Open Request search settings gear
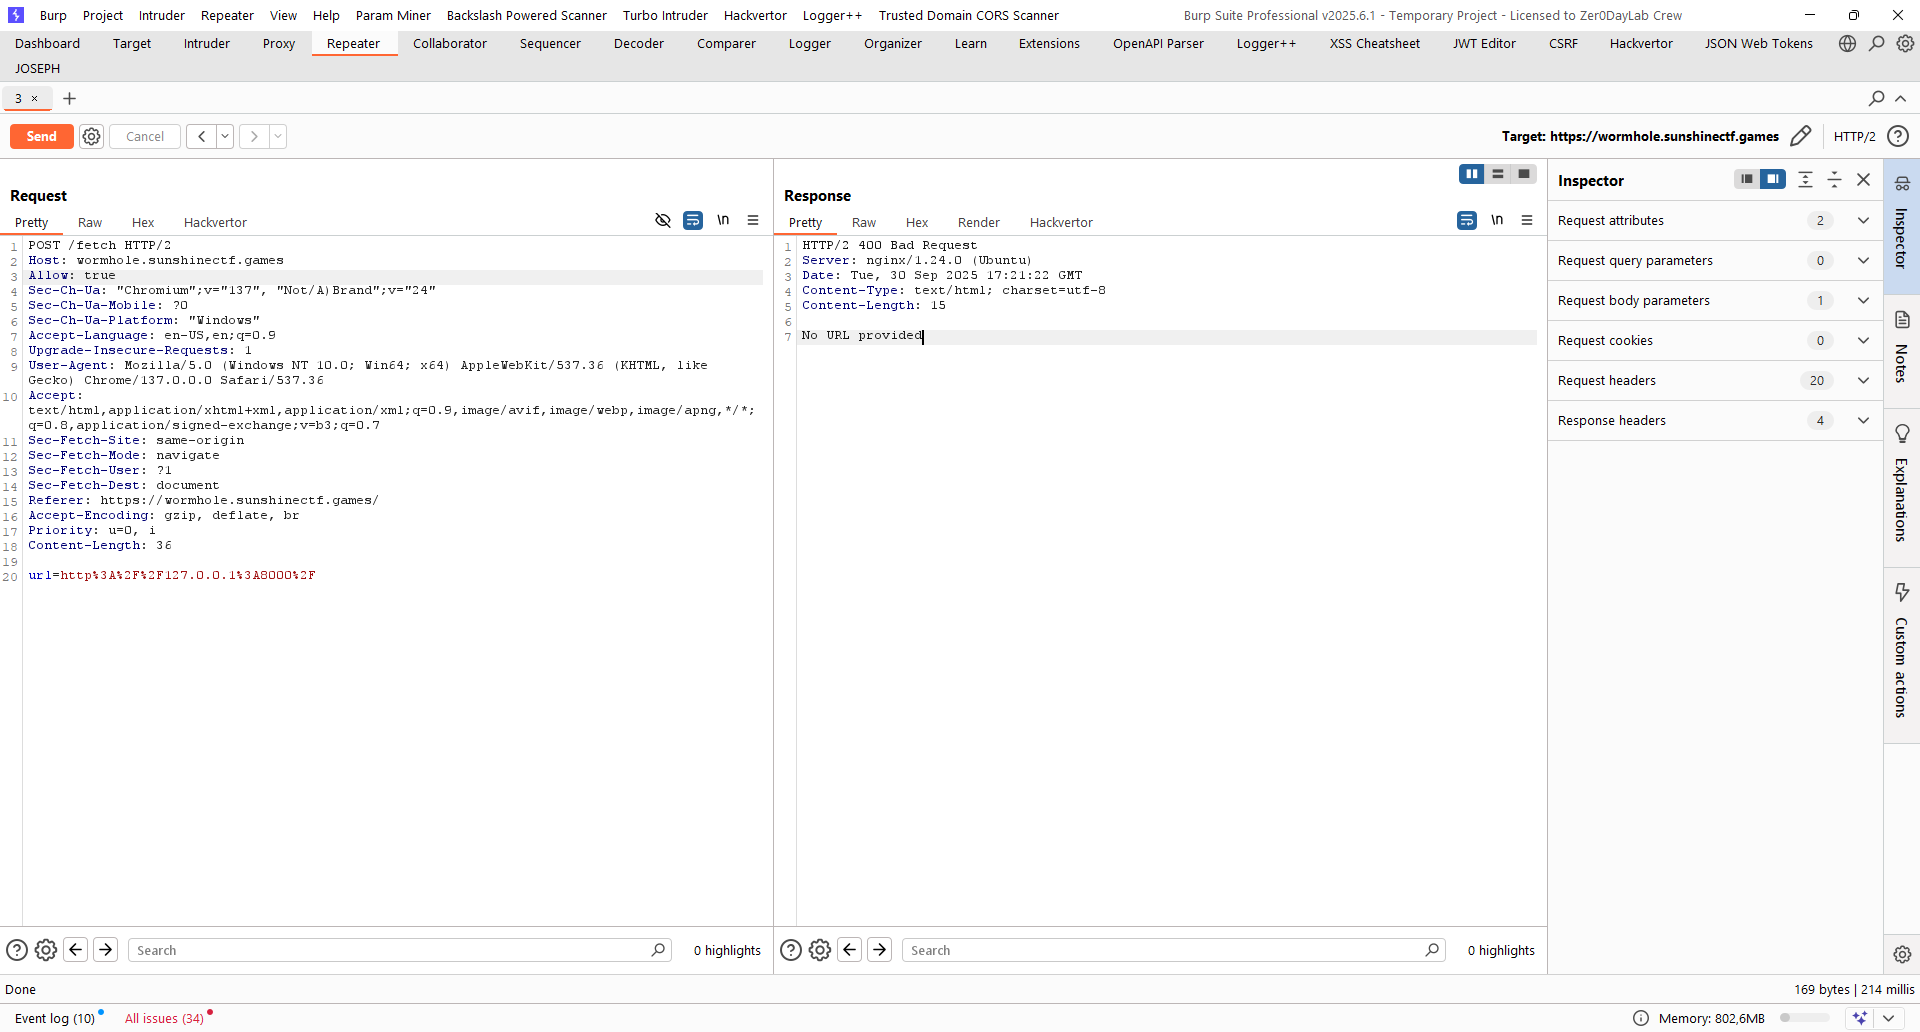The image size is (1920, 1032). (x=46, y=950)
